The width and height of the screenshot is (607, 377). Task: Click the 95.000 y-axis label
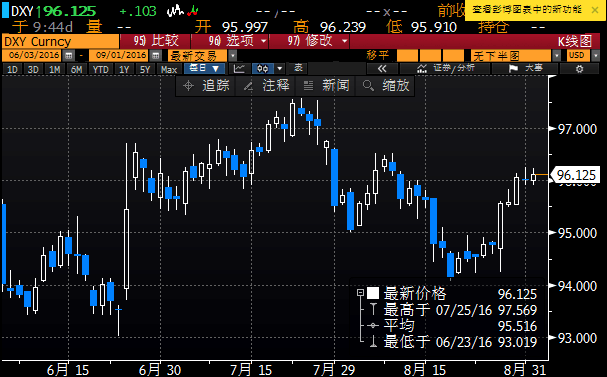click(577, 233)
